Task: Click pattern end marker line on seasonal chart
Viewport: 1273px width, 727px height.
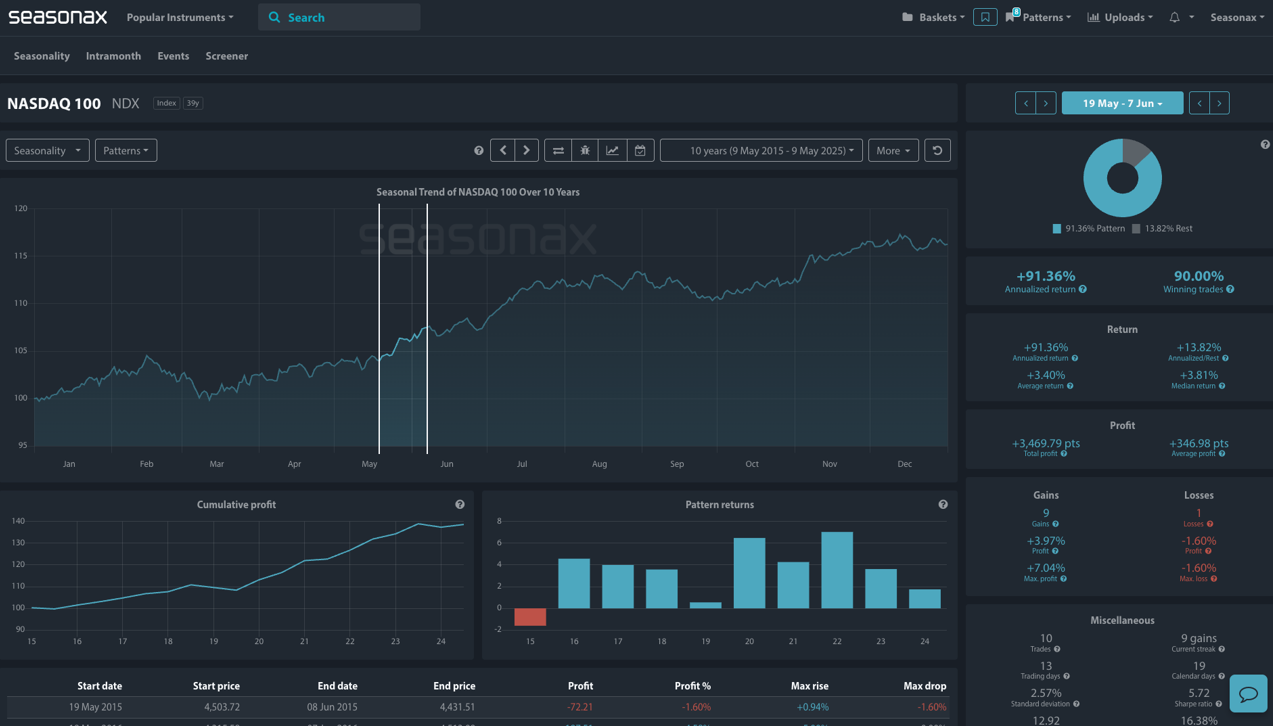Action: (x=427, y=328)
